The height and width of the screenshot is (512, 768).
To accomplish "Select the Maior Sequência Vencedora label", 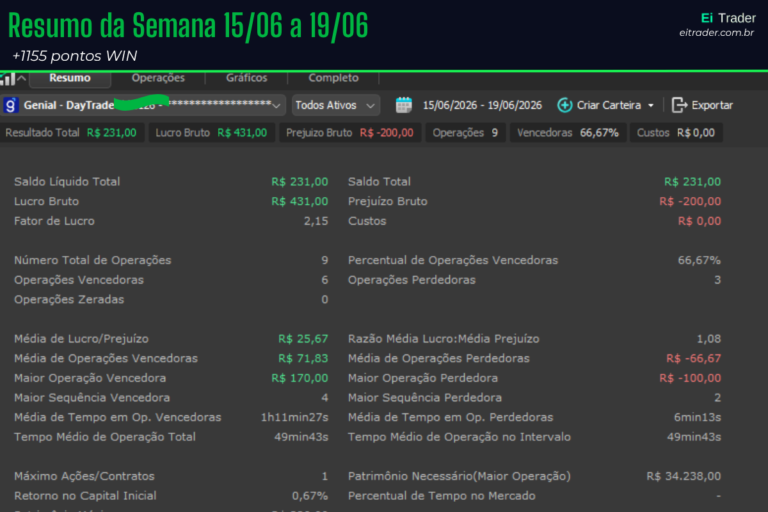I will 92,397.
